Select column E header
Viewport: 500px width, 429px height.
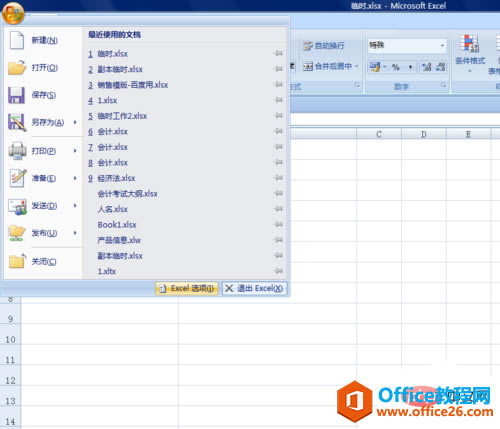pyautogui.click(x=468, y=134)
